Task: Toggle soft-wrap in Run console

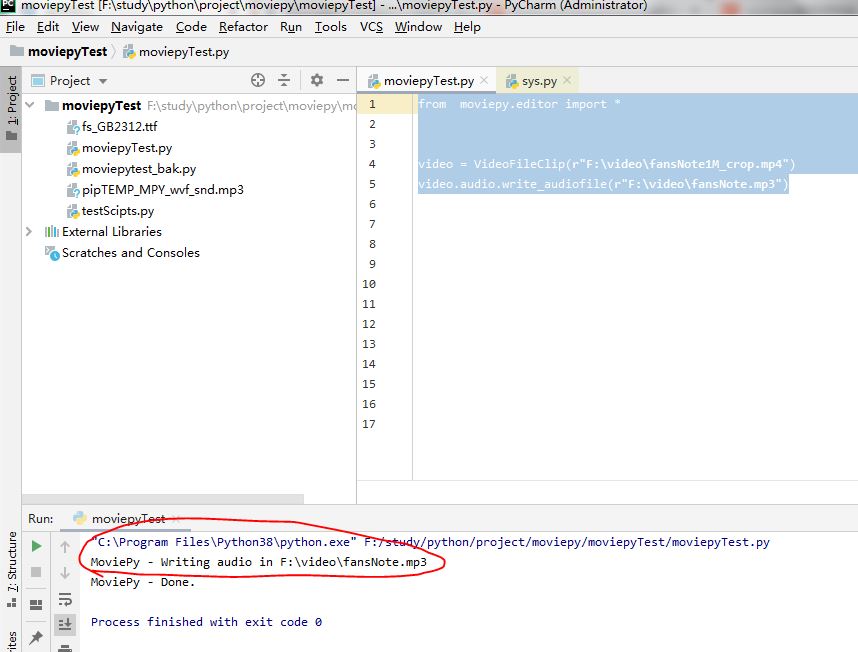Action: (65, 599)
